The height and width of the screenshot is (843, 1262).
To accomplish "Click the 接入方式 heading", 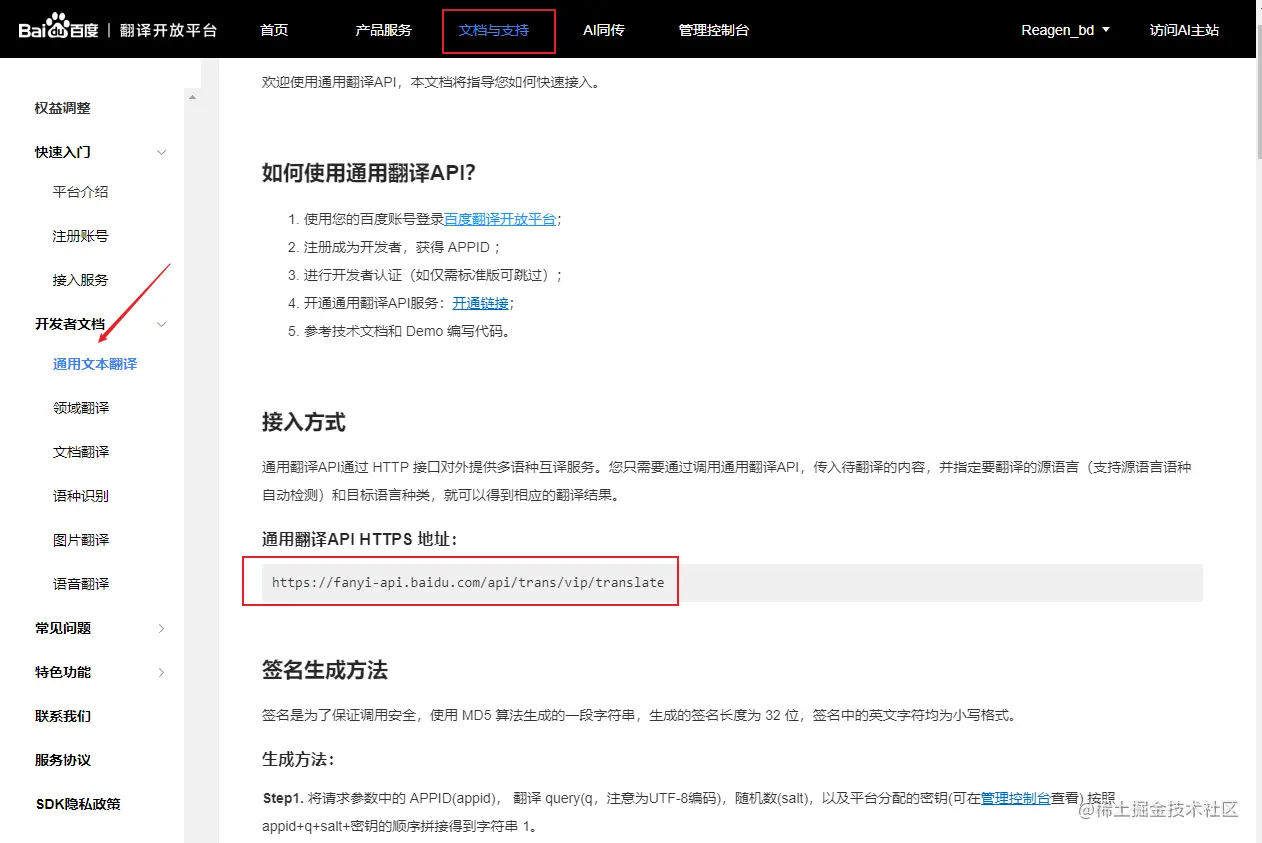I will coord(304,422).
